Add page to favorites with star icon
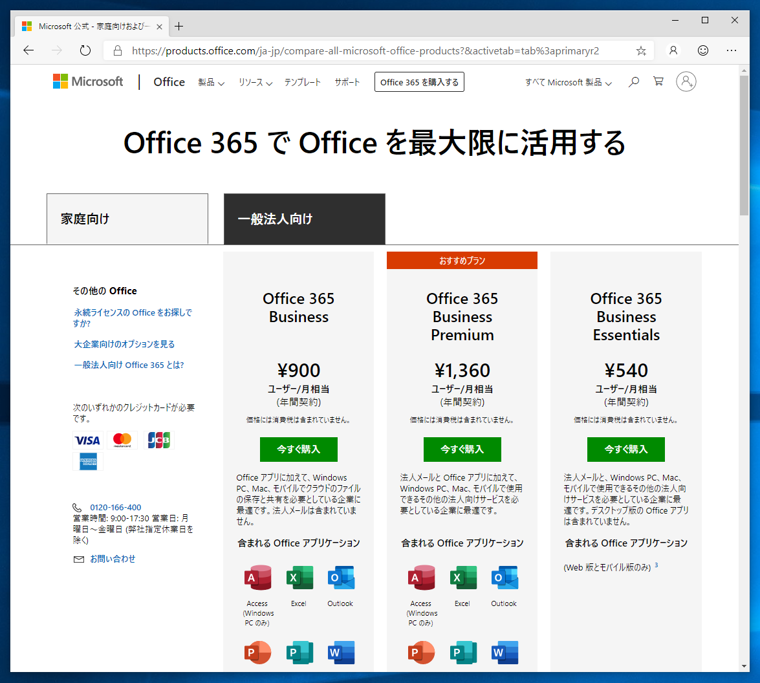This screenshot has width=760, height=683. pos(641,50)
